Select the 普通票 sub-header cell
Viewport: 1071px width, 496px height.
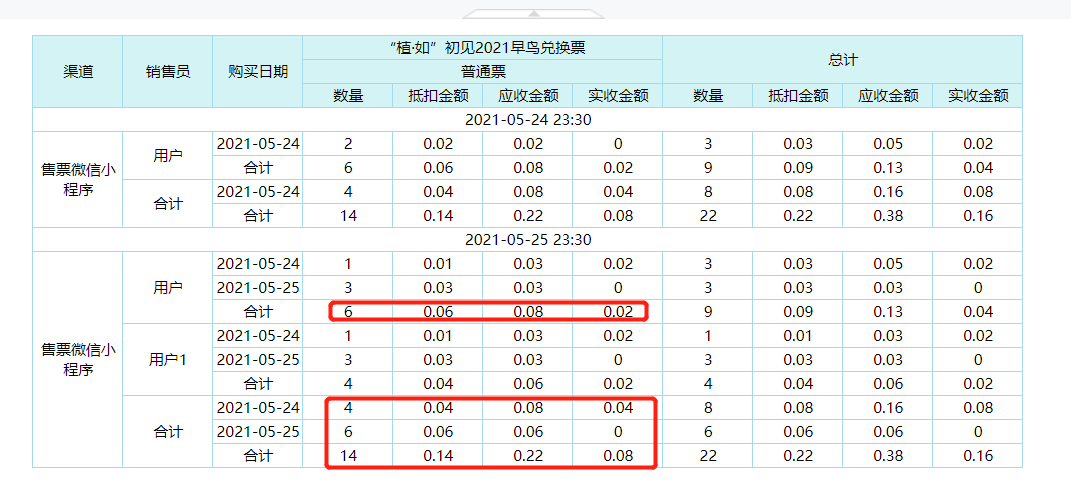(x=482, y=72)
